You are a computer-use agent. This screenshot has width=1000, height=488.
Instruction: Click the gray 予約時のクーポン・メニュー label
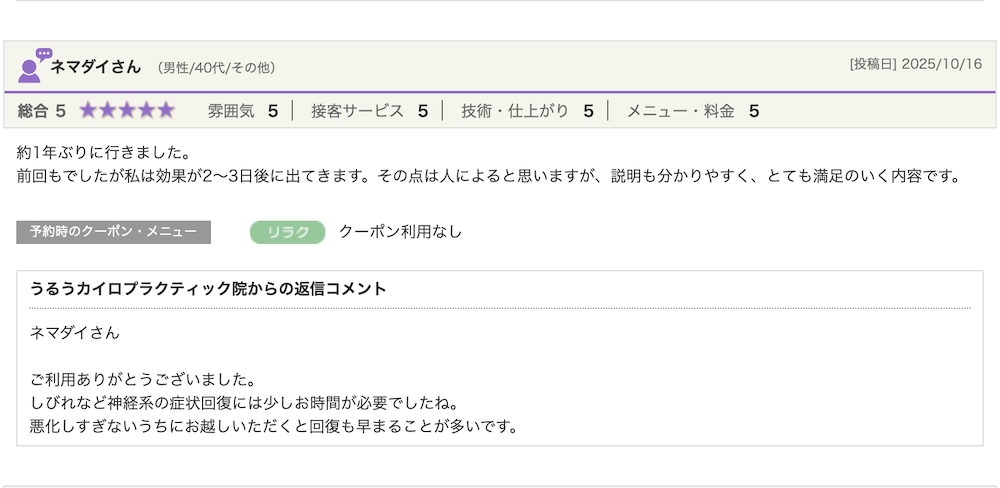114,232
